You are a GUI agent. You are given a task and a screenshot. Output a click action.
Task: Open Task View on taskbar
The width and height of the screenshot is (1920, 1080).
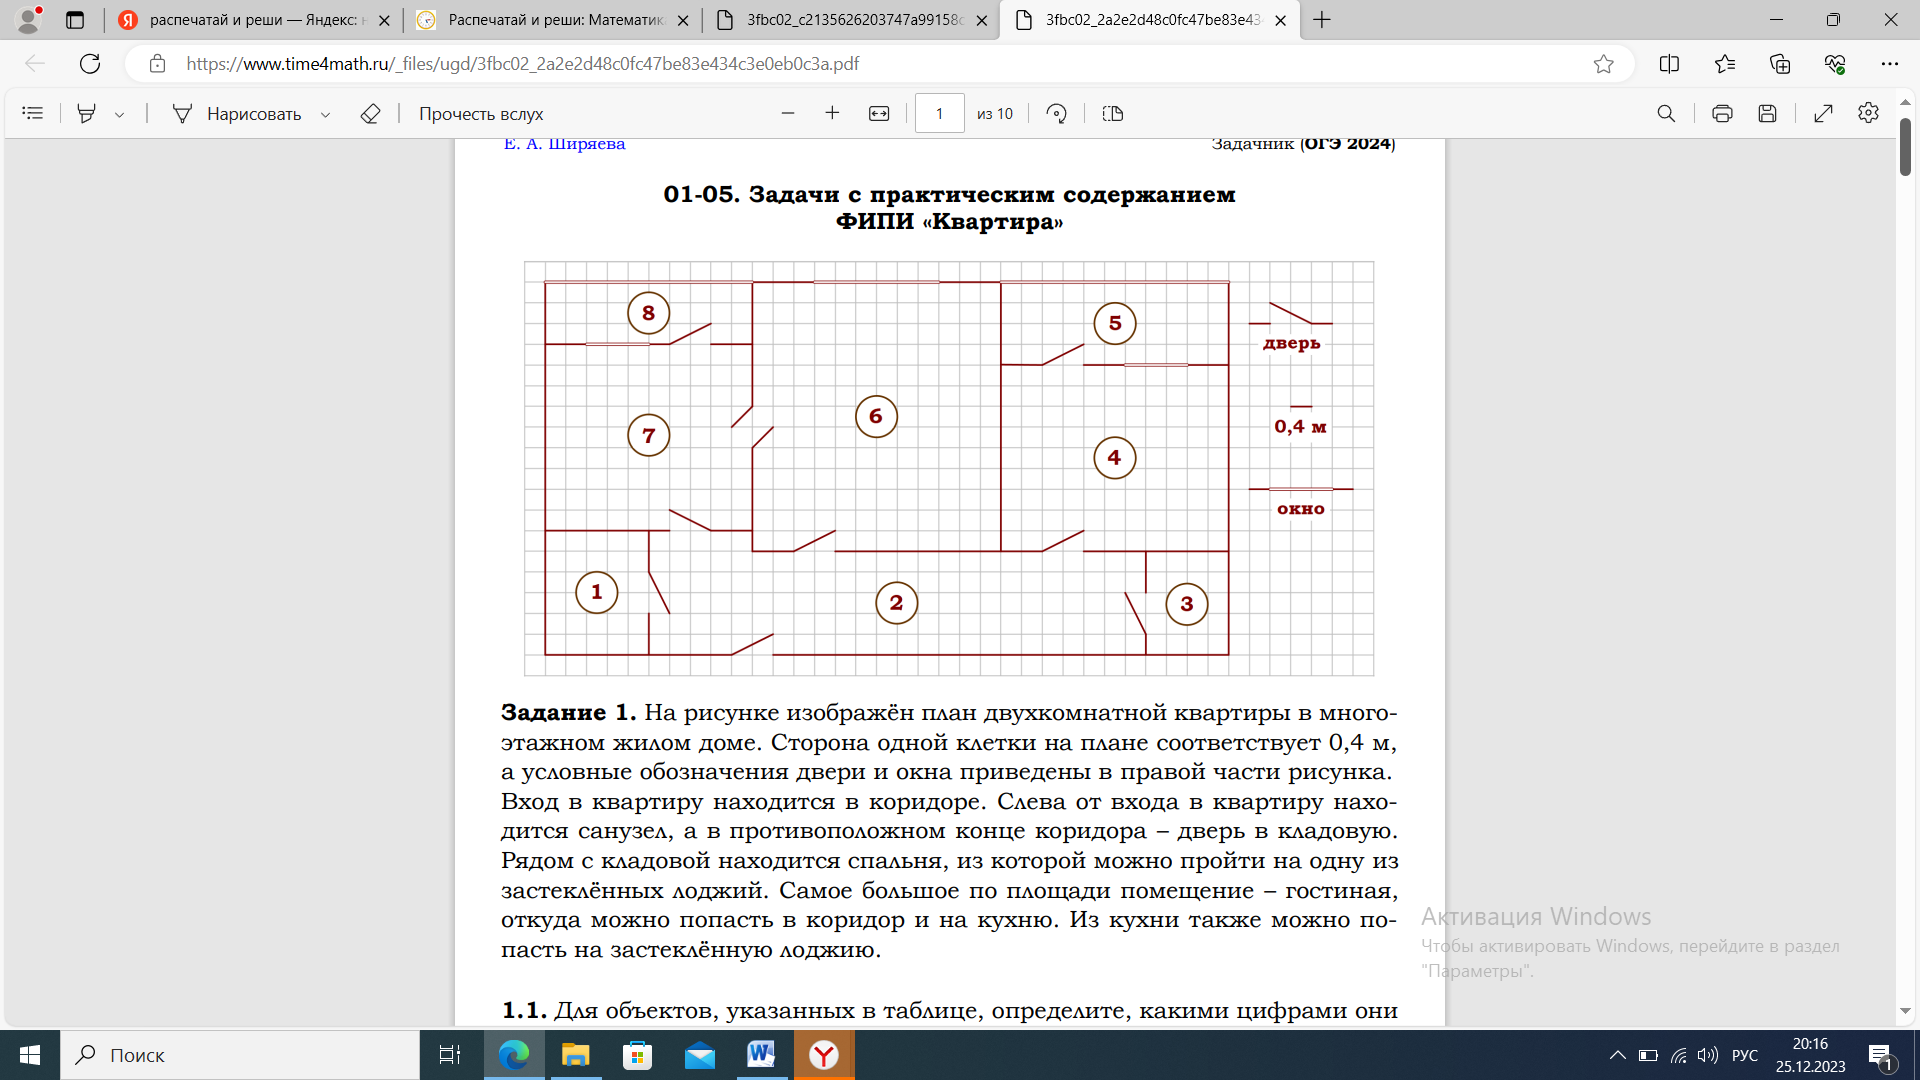tap(450, 1055)
